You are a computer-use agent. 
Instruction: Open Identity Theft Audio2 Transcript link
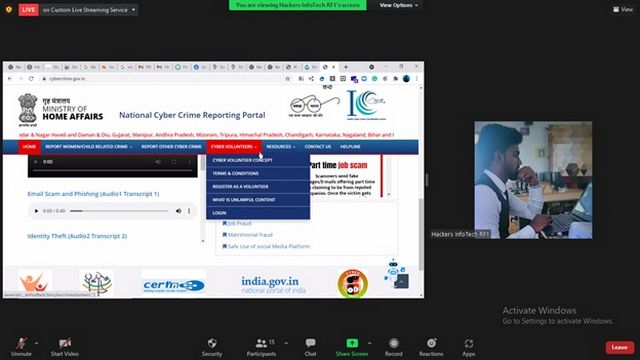[77, 236]
